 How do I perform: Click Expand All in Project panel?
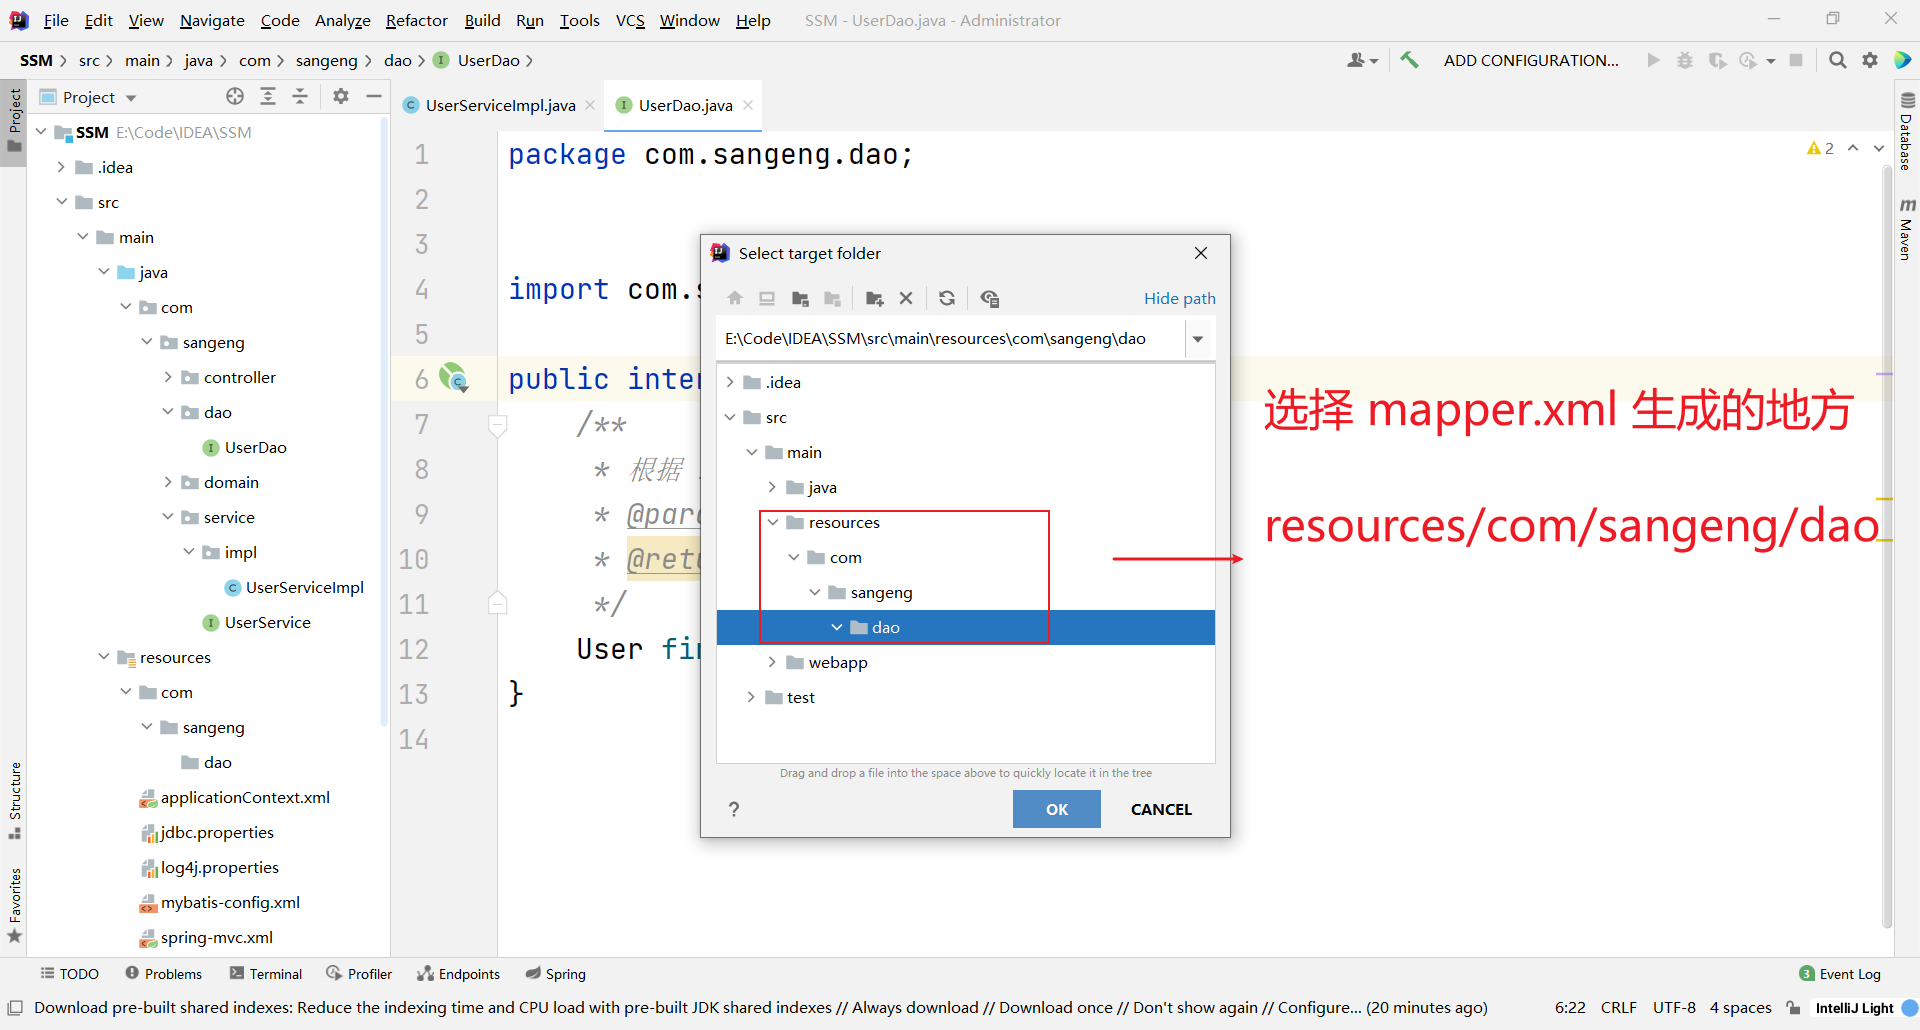(x=268, y=96)
